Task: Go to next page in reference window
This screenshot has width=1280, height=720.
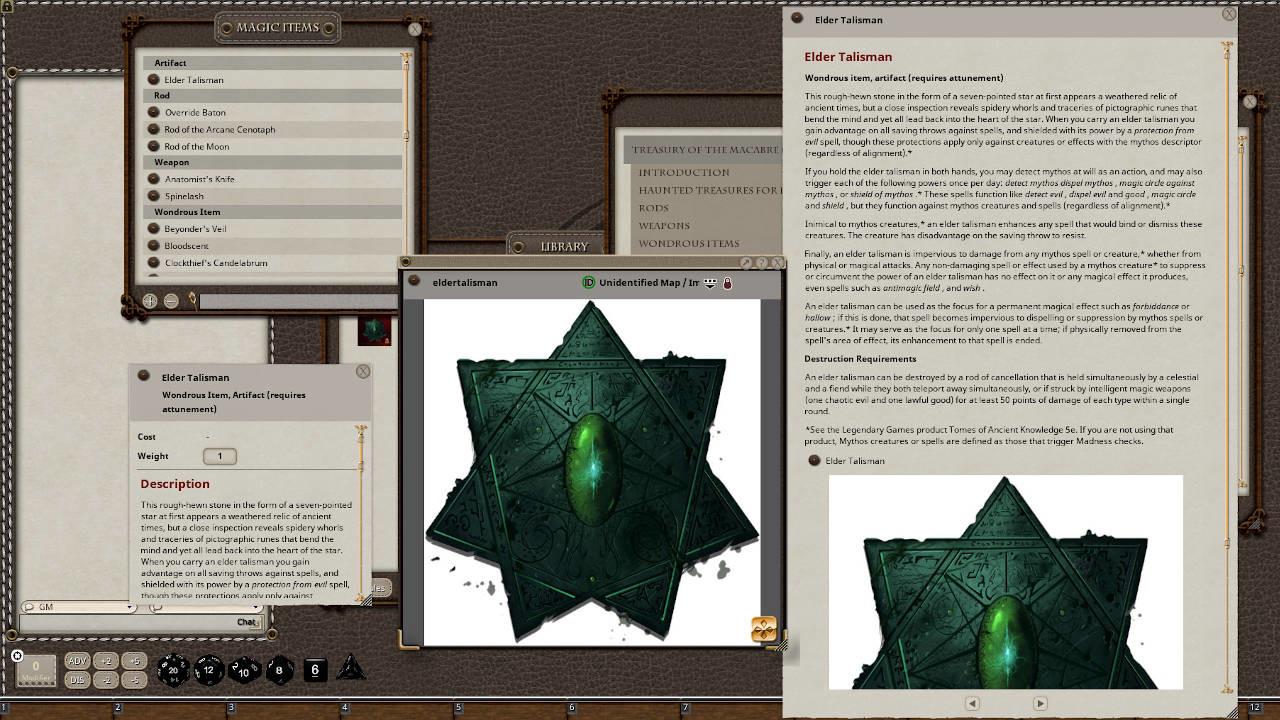Action: 1040,703
